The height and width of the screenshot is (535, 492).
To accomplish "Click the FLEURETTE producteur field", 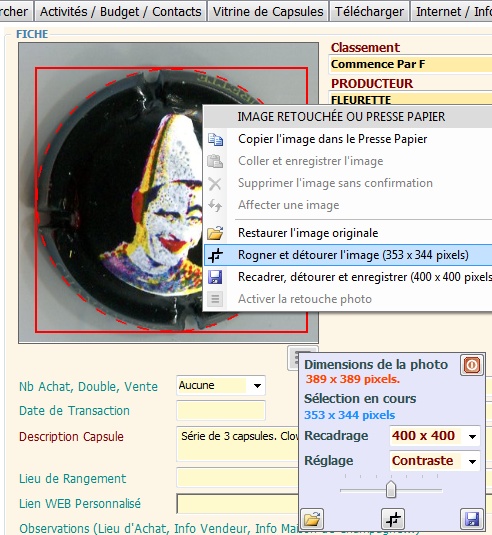I will (411, 99).
